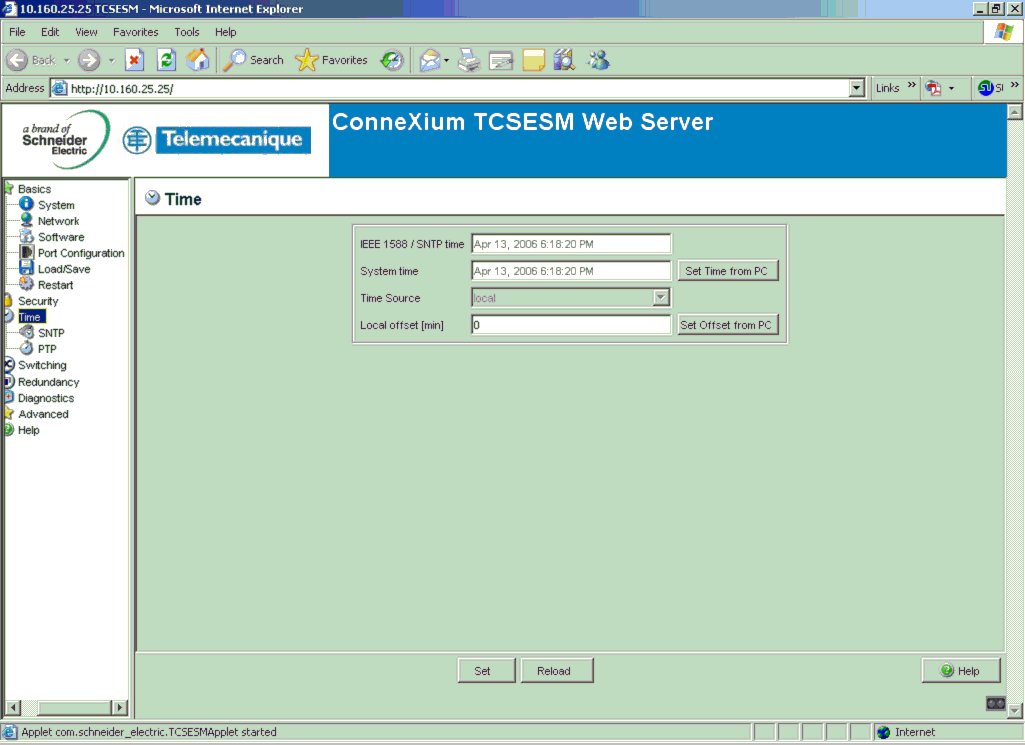Open the PTP page under Time
1025x745 pixels.
click(47, 349)
